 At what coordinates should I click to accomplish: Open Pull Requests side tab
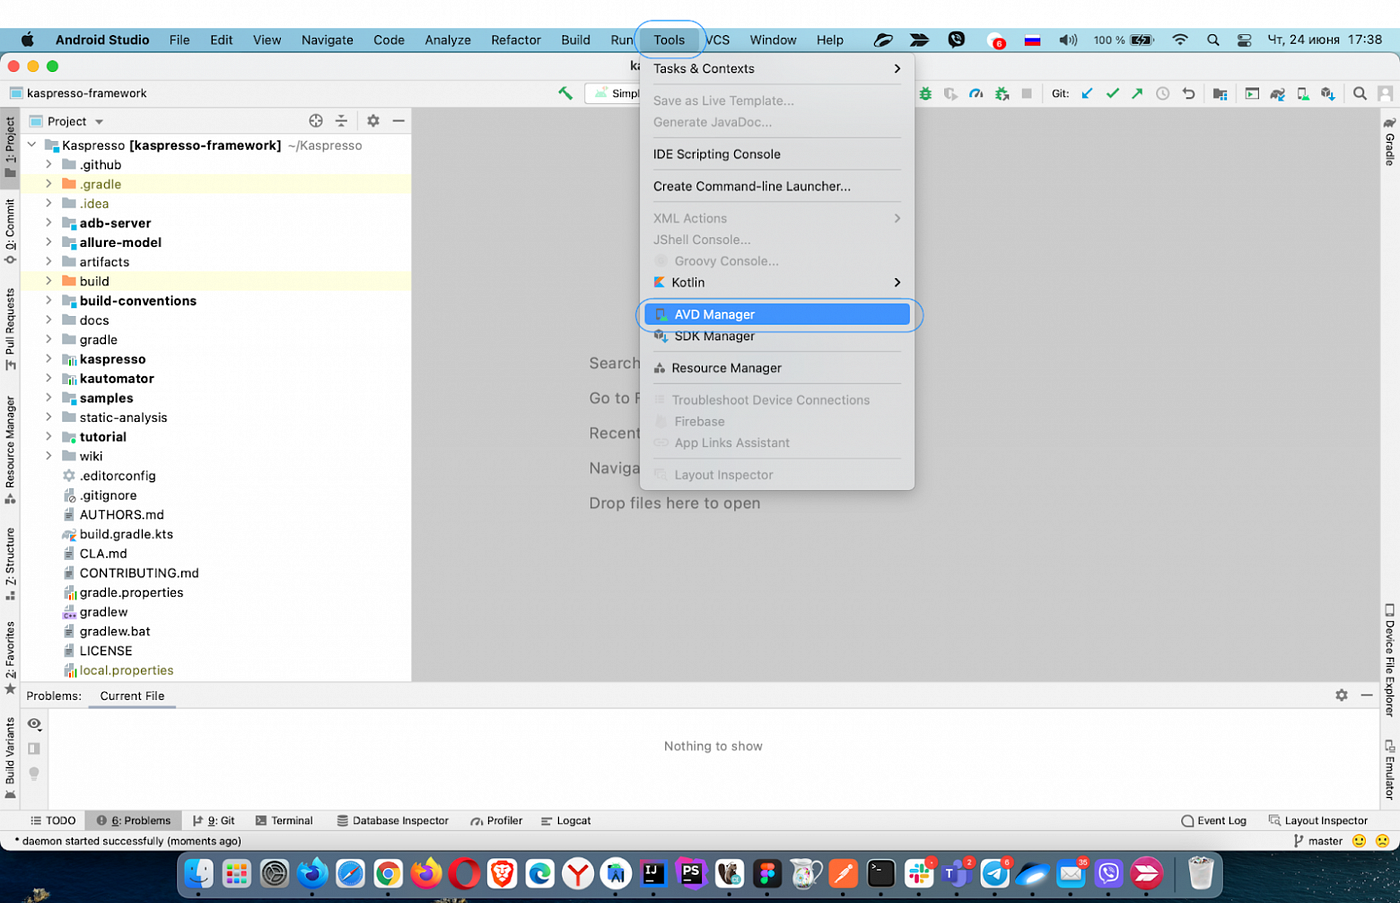coord(10,329)
